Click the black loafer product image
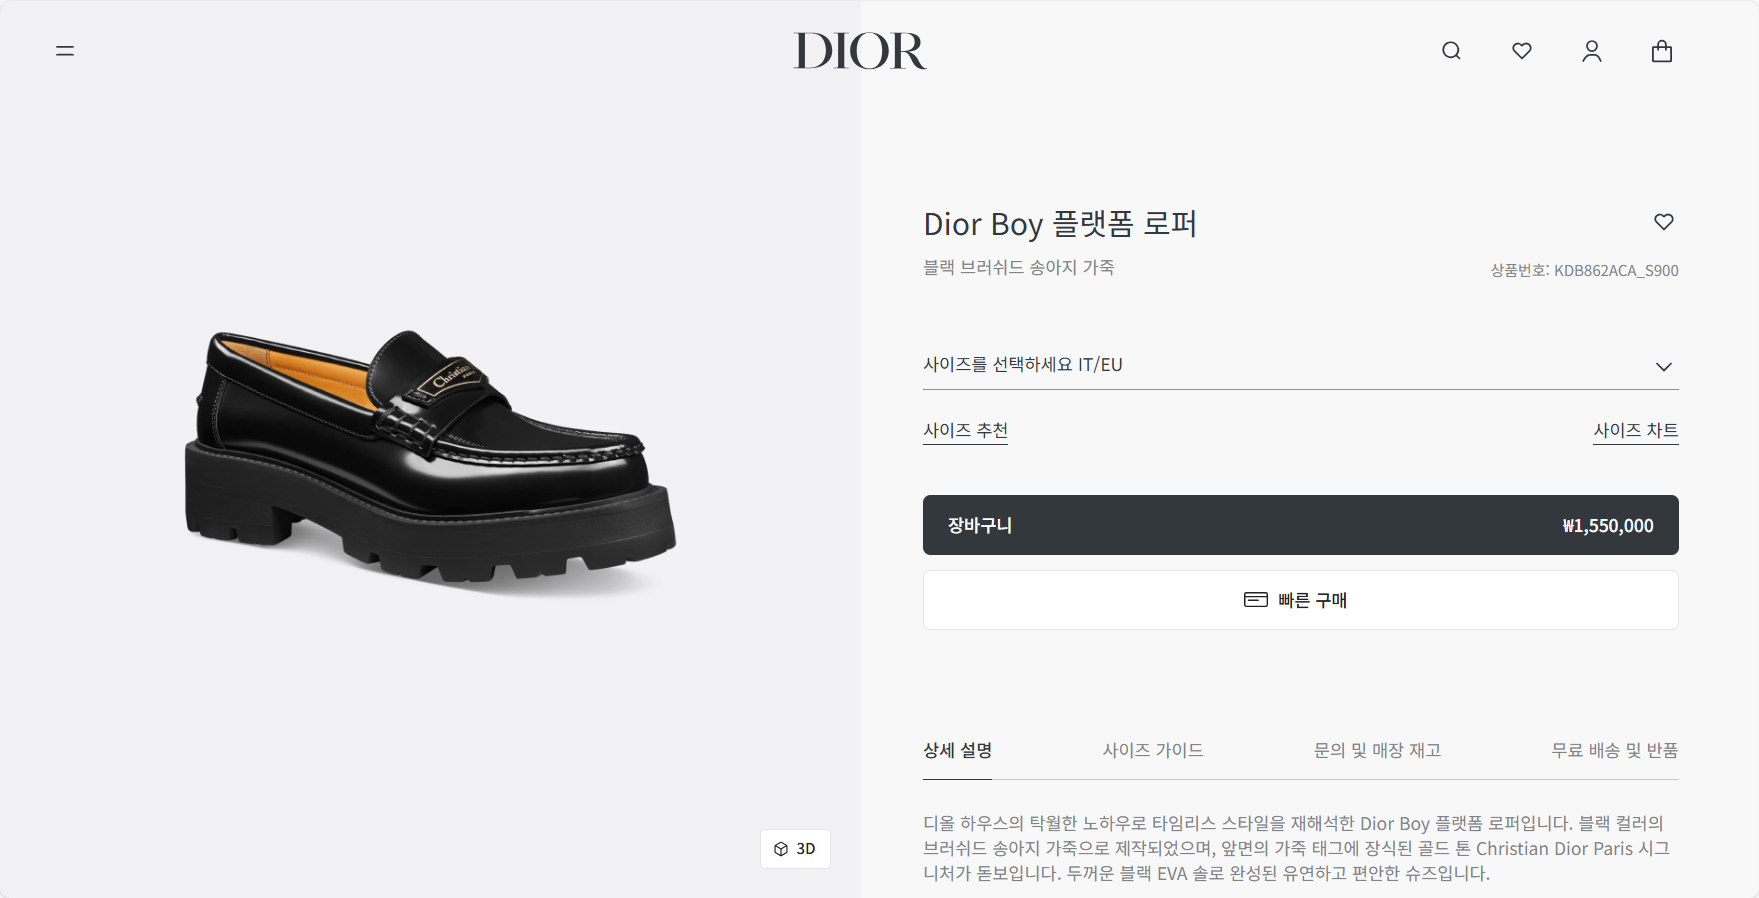Image resolution: width=1759 pixels, height=898 pixels. point(430,458)
